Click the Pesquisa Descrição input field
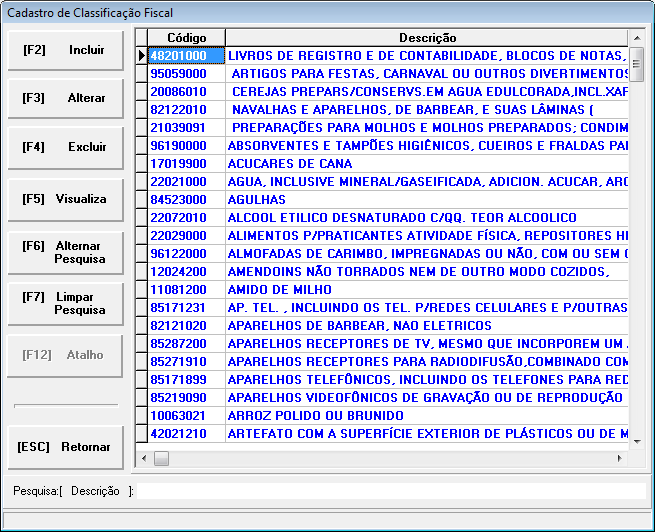 click(390, 491)
